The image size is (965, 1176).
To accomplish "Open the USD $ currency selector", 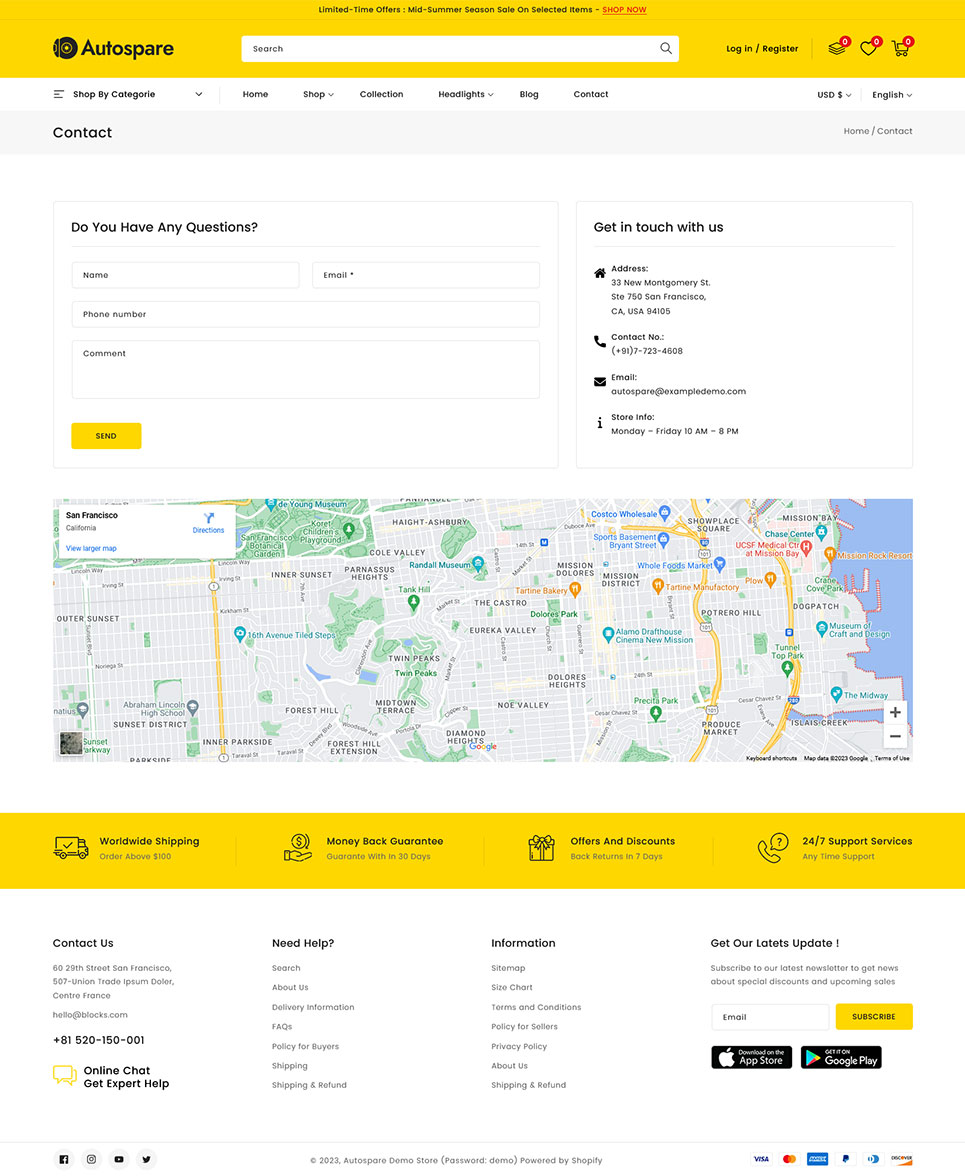I will click(834, 95).
